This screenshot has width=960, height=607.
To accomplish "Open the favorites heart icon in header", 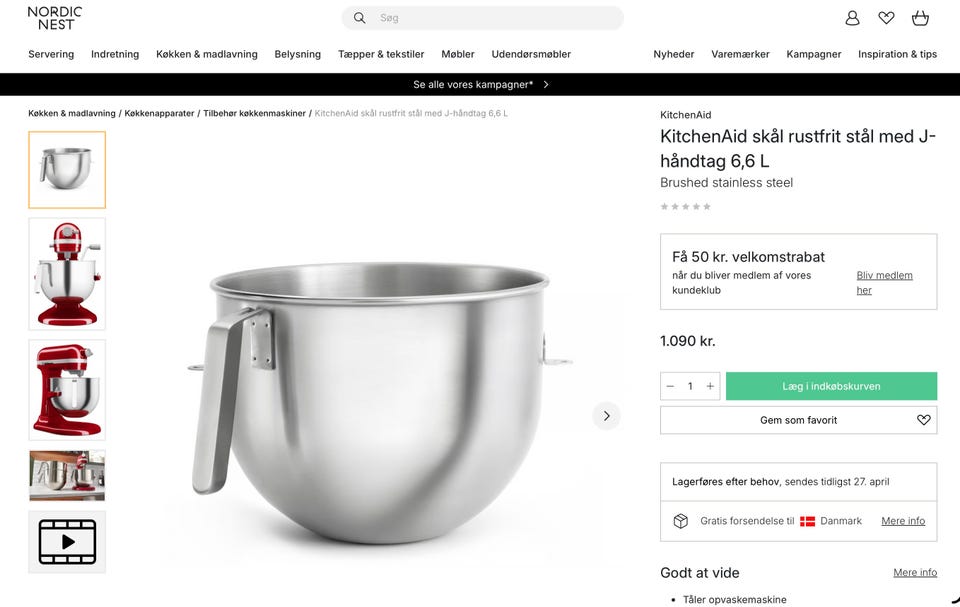I will tap(886, 18).
